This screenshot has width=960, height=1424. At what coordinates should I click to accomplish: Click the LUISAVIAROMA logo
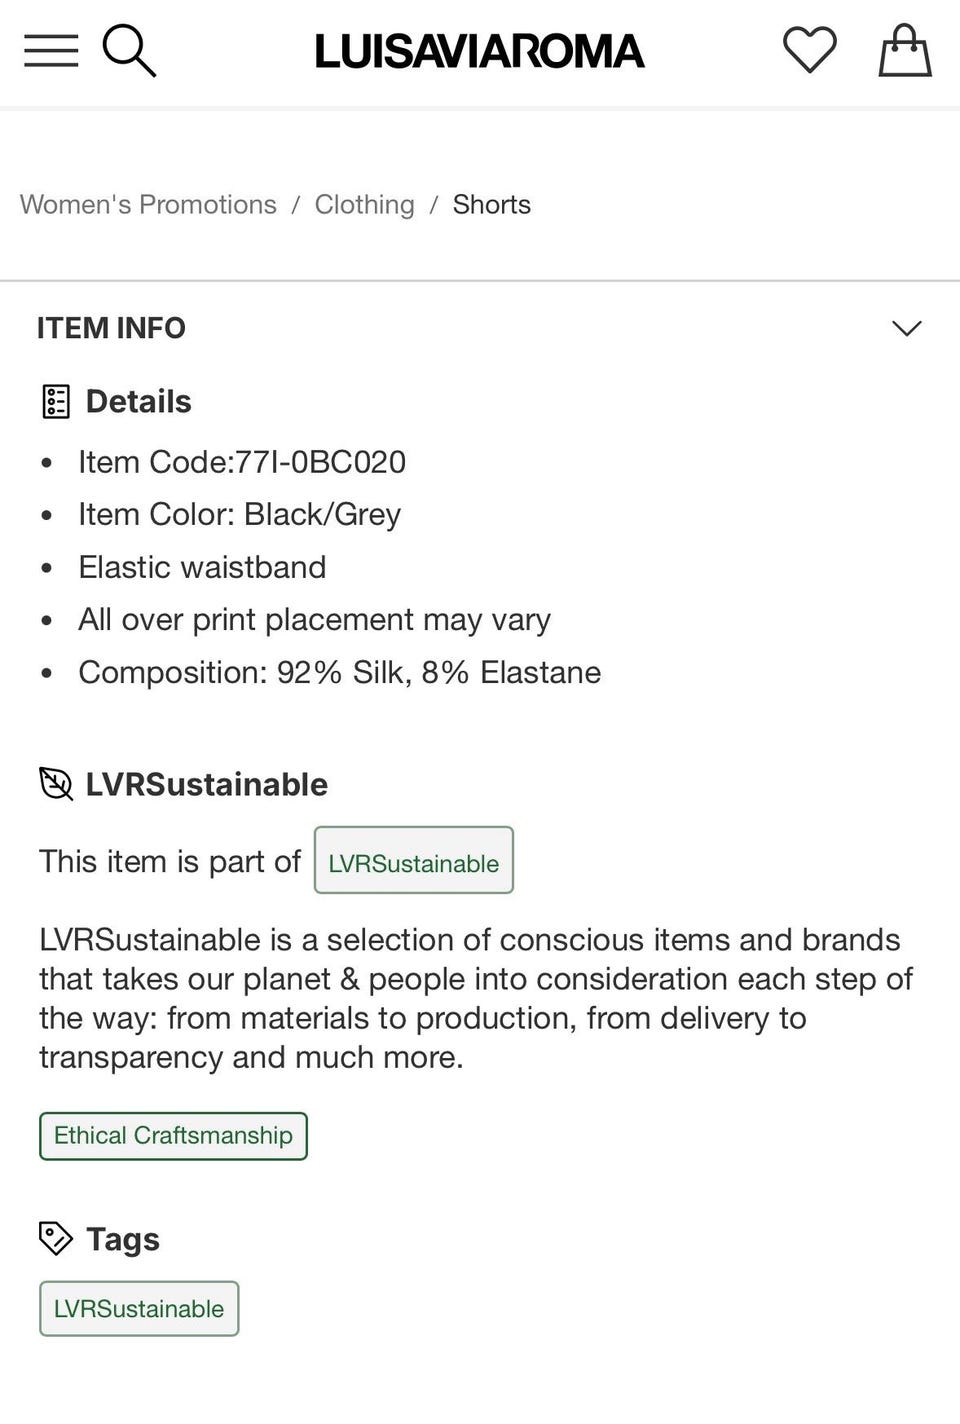pos(479,51)
